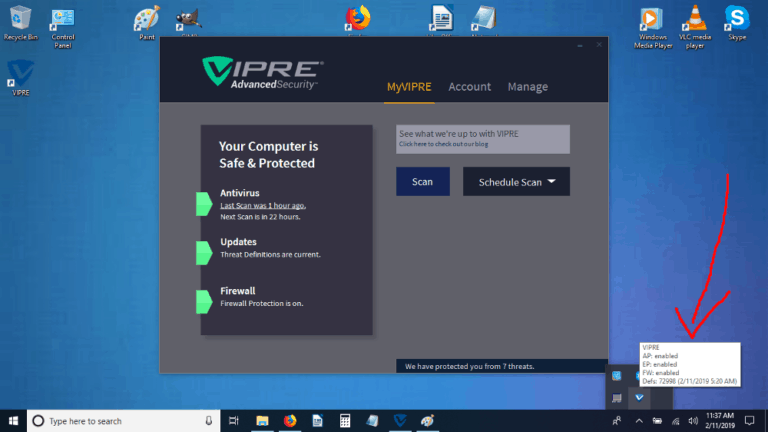Open network icon in system tray

(x=675, y=421)
